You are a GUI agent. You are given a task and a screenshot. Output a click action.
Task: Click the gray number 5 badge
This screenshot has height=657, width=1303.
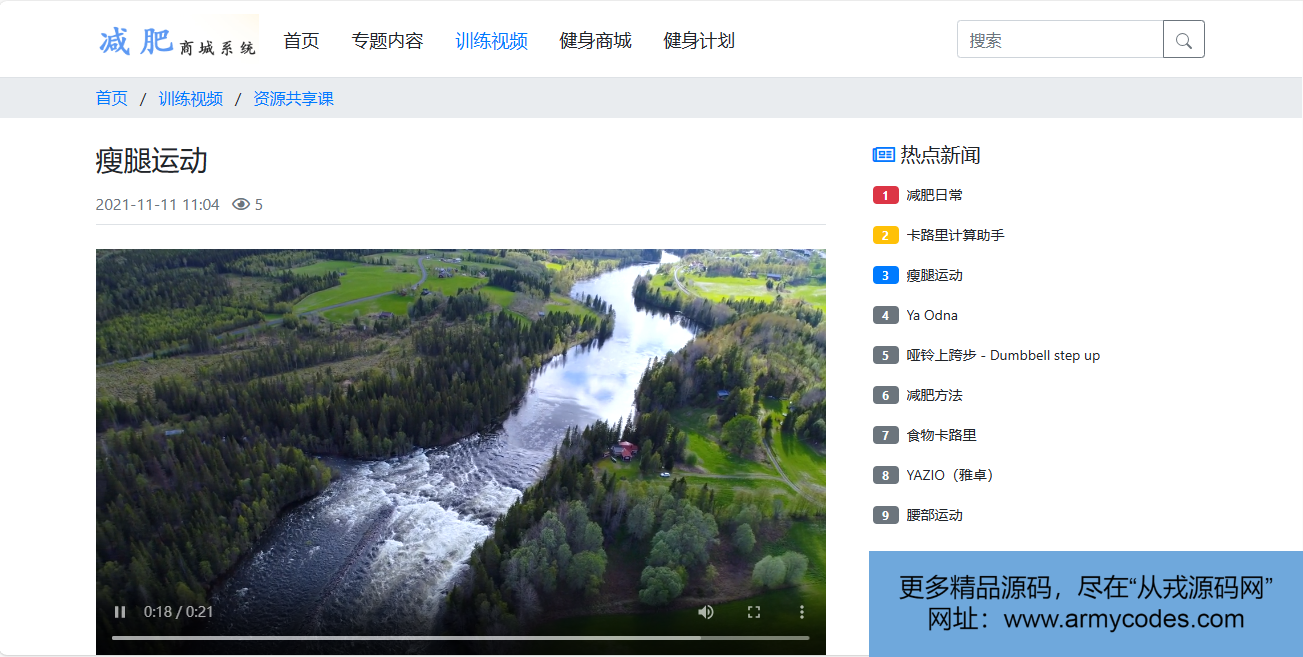click(x=886, y=355)
